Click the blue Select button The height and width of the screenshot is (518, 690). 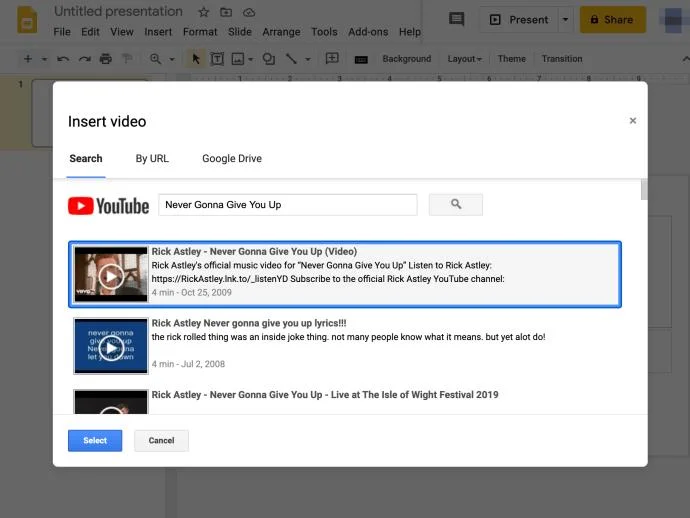[95, 441]
